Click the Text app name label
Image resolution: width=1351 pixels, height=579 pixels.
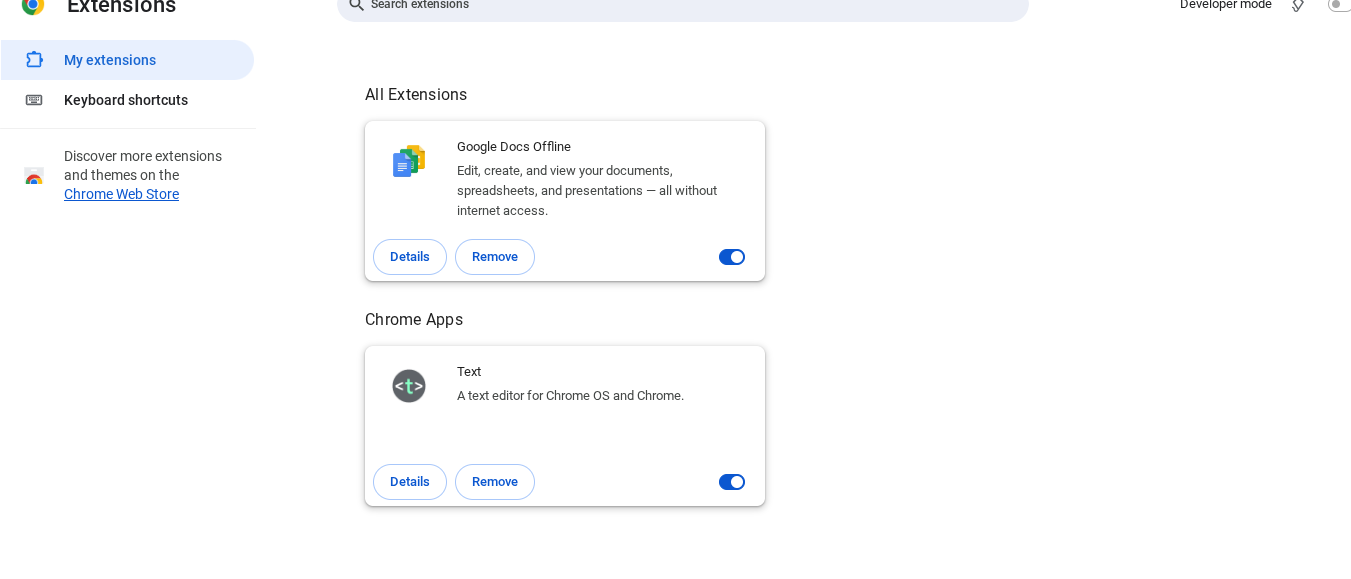469,372
